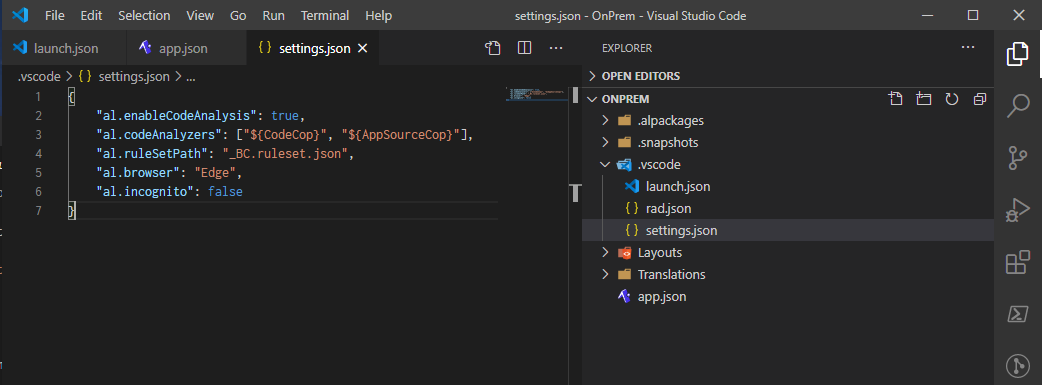Viewport: 1042px width, 385px height.
Task: Open the Run and Debug view icon
Action: point(1017,211)
